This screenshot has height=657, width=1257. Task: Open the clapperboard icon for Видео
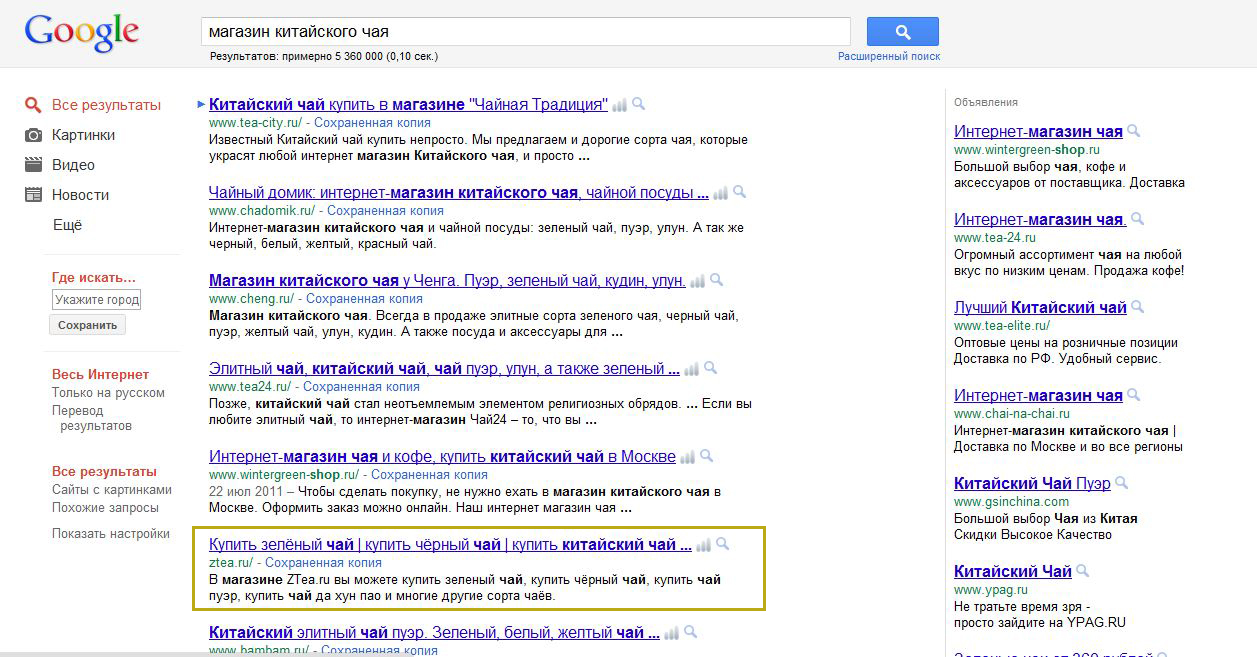(34, 165)
